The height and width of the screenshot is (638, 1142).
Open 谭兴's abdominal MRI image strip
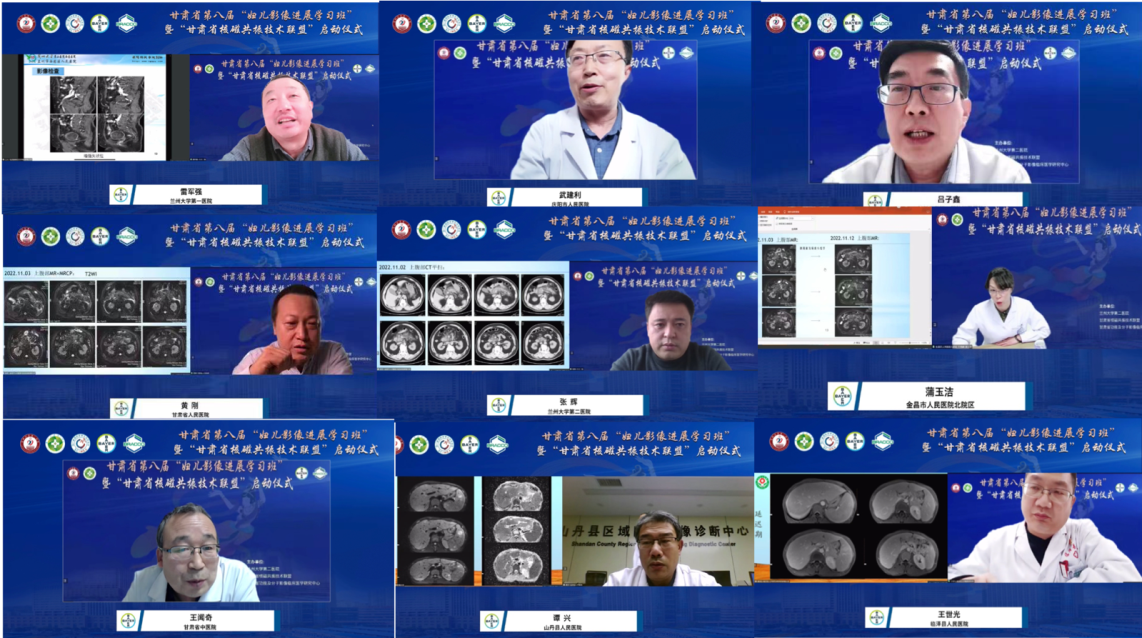pos(474,530)
